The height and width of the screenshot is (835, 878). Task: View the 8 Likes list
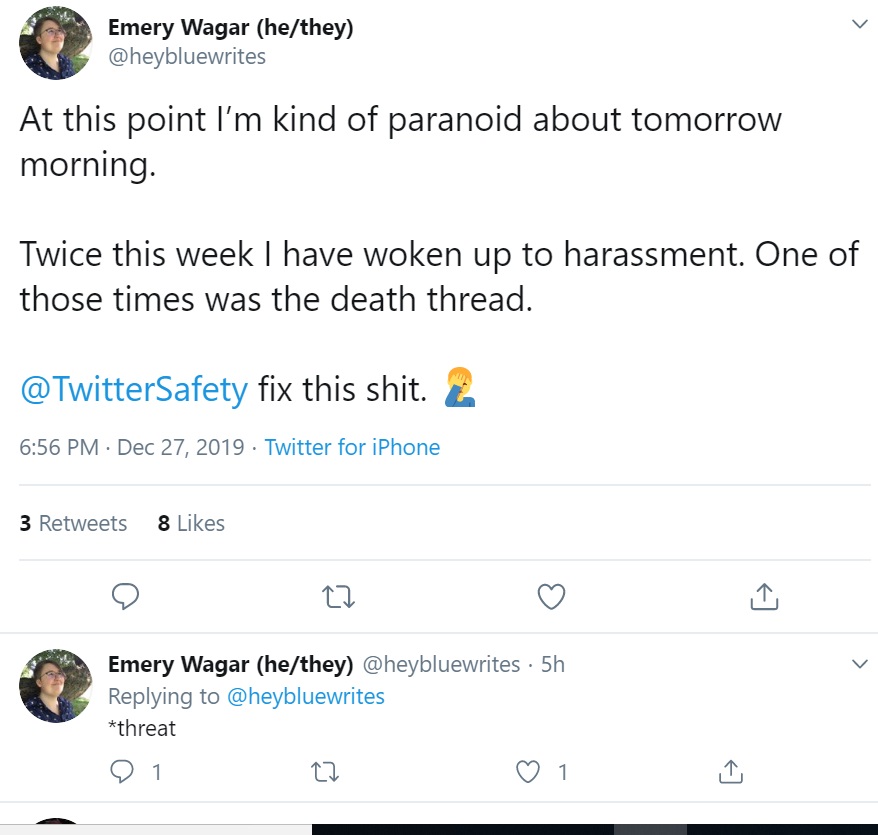click(x=191, y=523)
